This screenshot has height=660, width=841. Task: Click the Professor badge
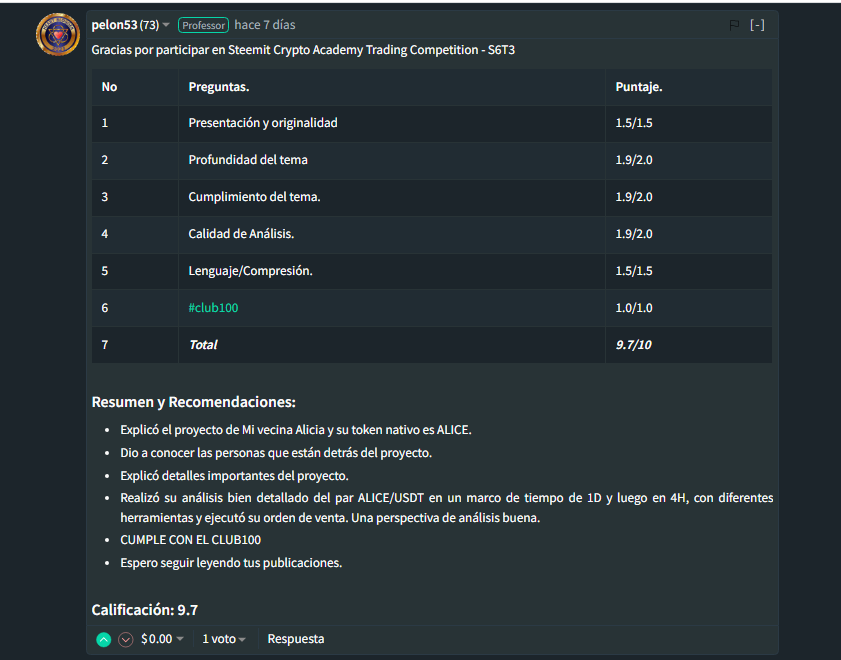click(x=203, y=25)
